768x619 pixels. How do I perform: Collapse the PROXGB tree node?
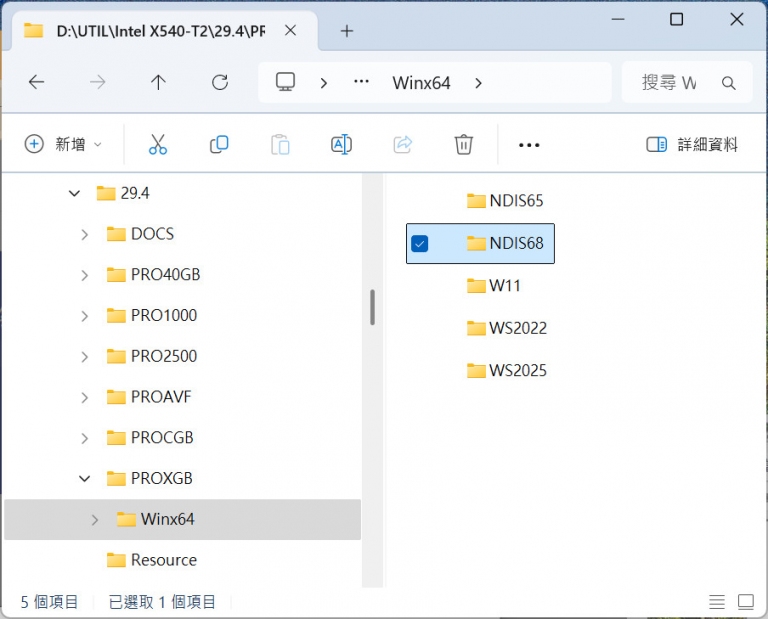click(x=85, y=478)
